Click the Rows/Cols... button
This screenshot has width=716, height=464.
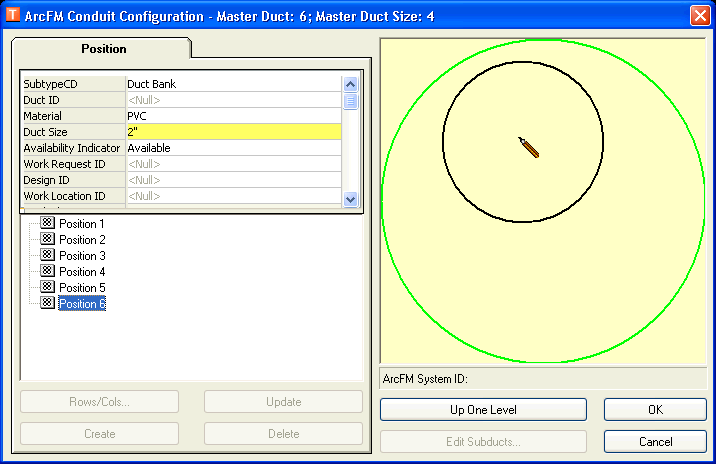click(x=100, y=402)
